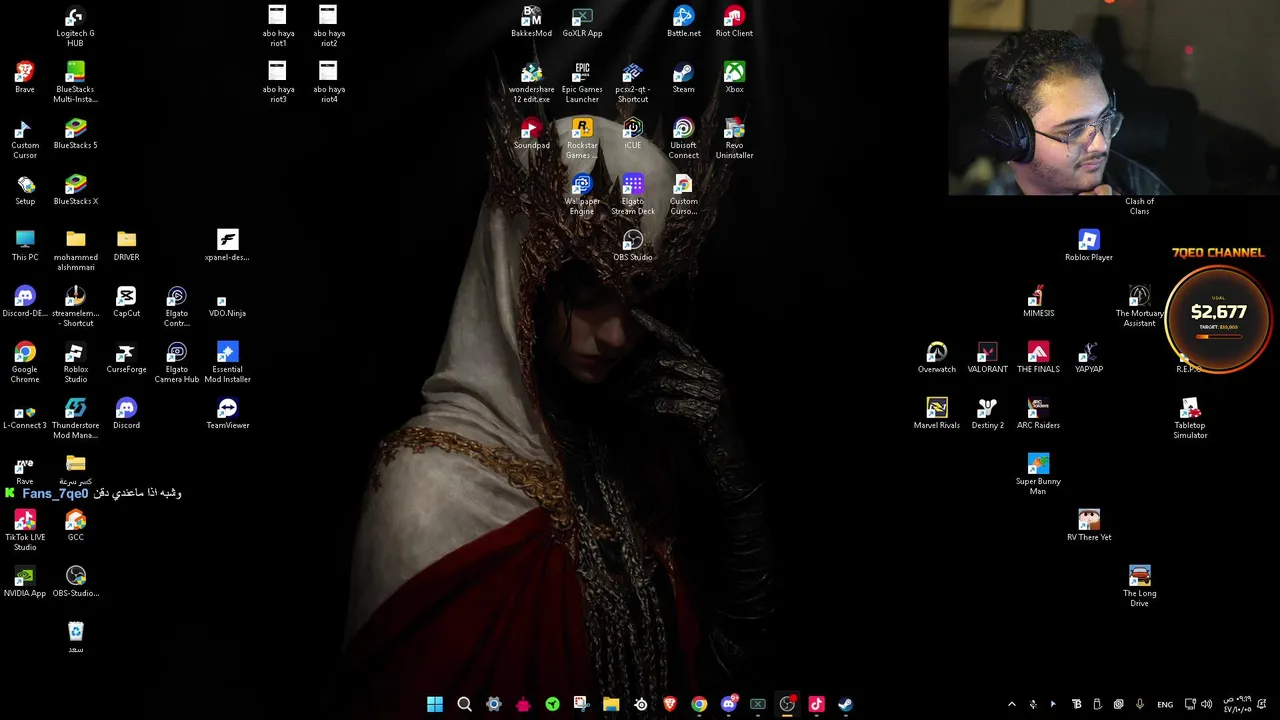Image resolution: width=1280 pixels, height=720 pixels.
Task: Open File Explorer from the taskbar
Action: tap(611, 704)
